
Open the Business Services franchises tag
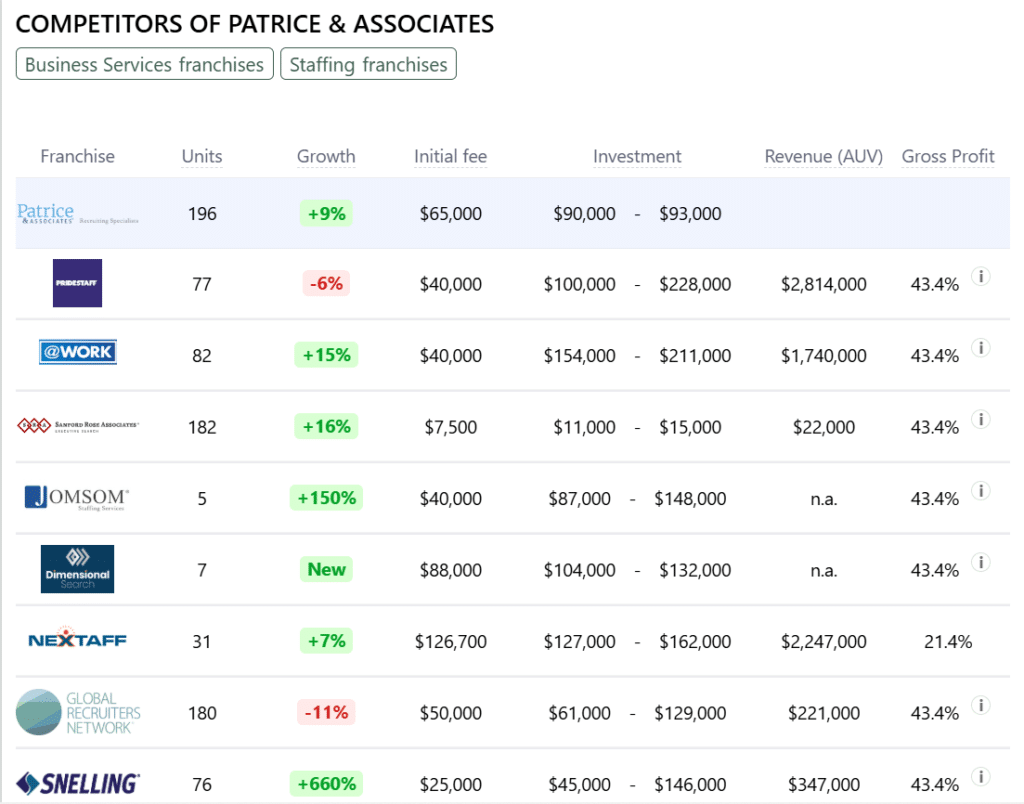pyautogui.click(x=144, y=64)
